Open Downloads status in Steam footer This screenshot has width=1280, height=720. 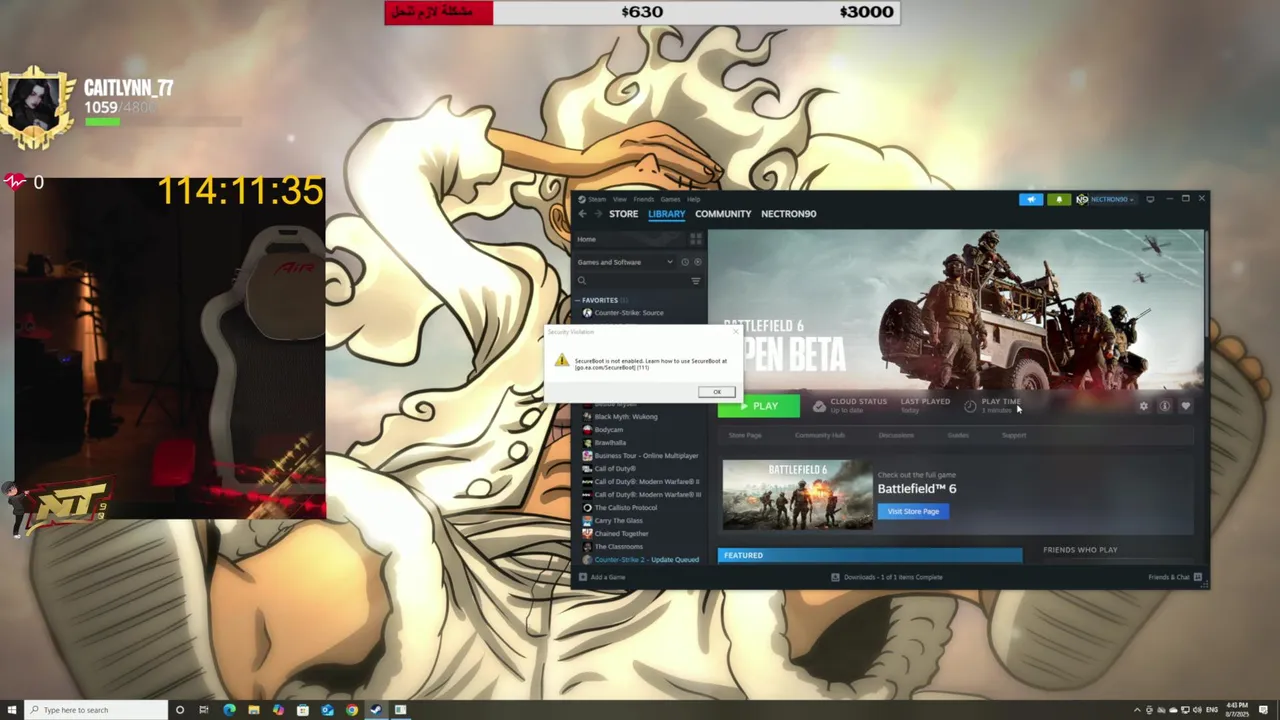pyautogui.click(x=887, y=577)
